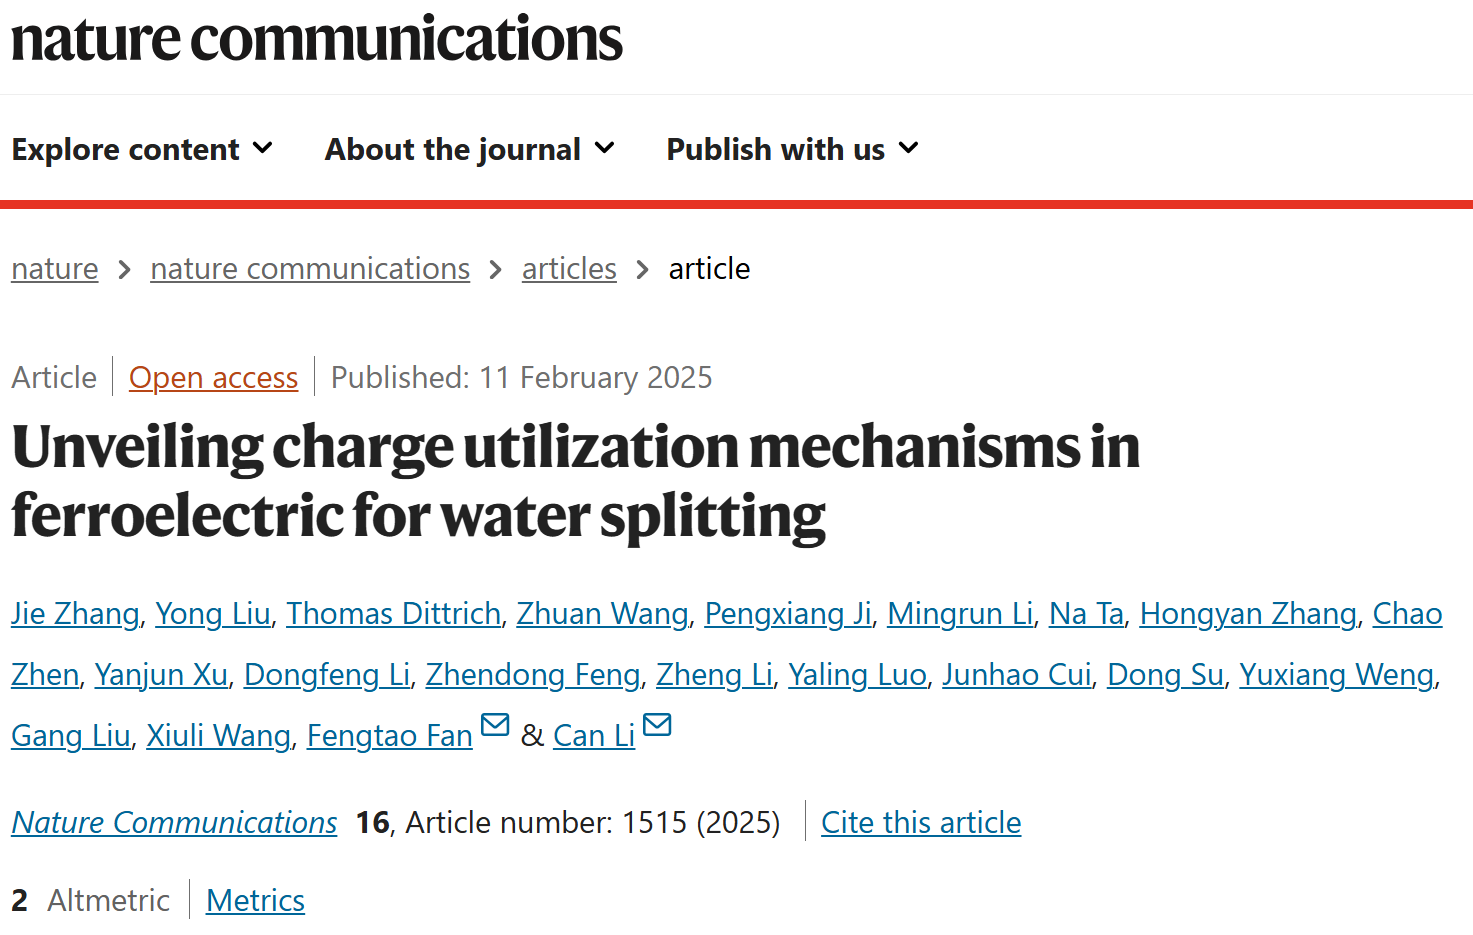This screenshot has height=935, width=1473.
Task: Select author Dong Su
Action: tap(1165, 675)
